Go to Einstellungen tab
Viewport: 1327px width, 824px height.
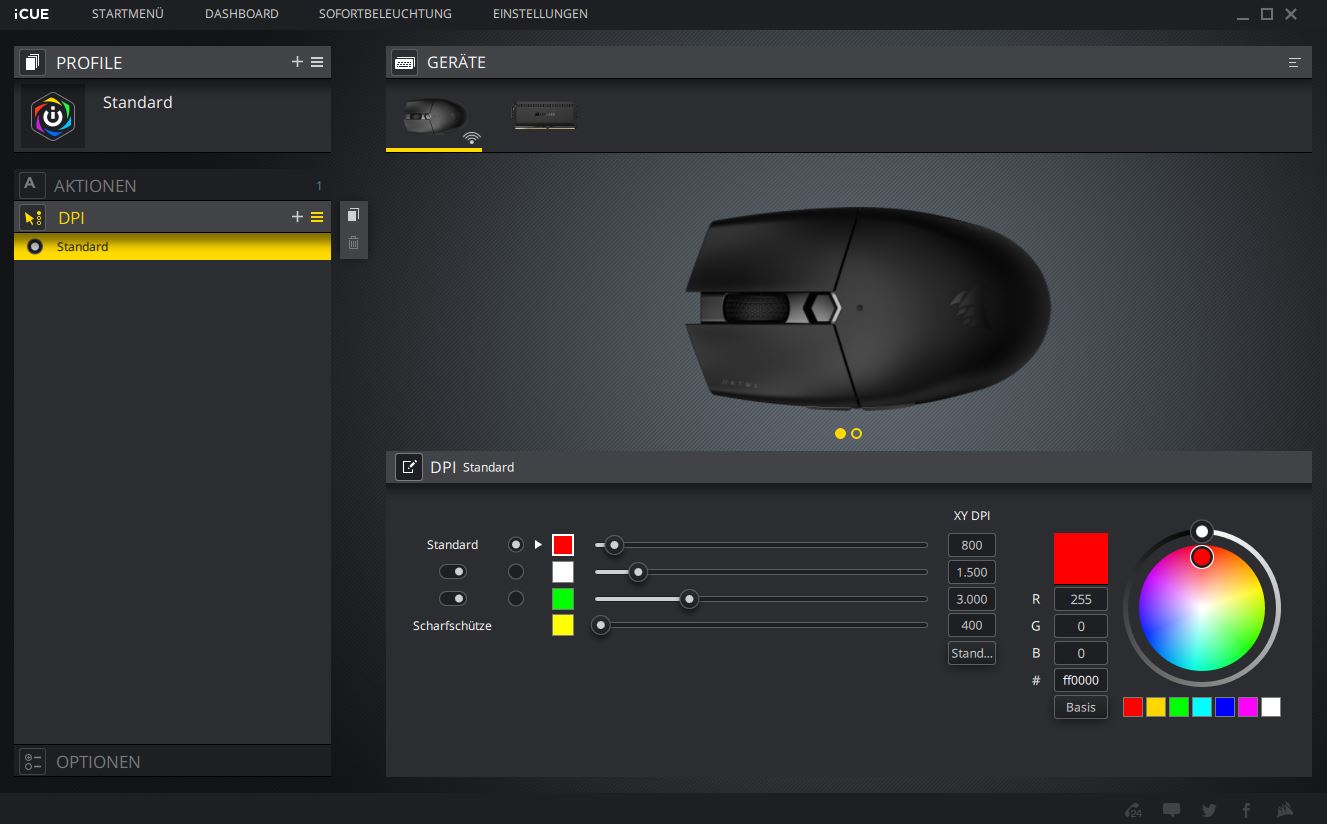540,14
